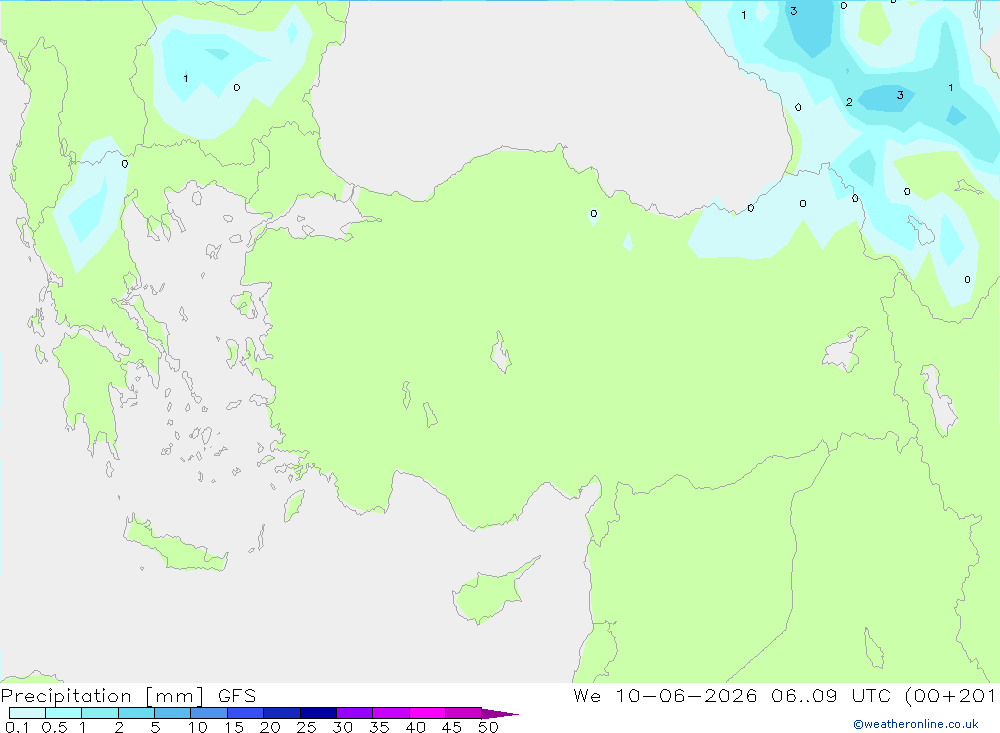Click the '30' legend scale label
This screenshot has width=1000, height=733.
[x=343, y=727]
